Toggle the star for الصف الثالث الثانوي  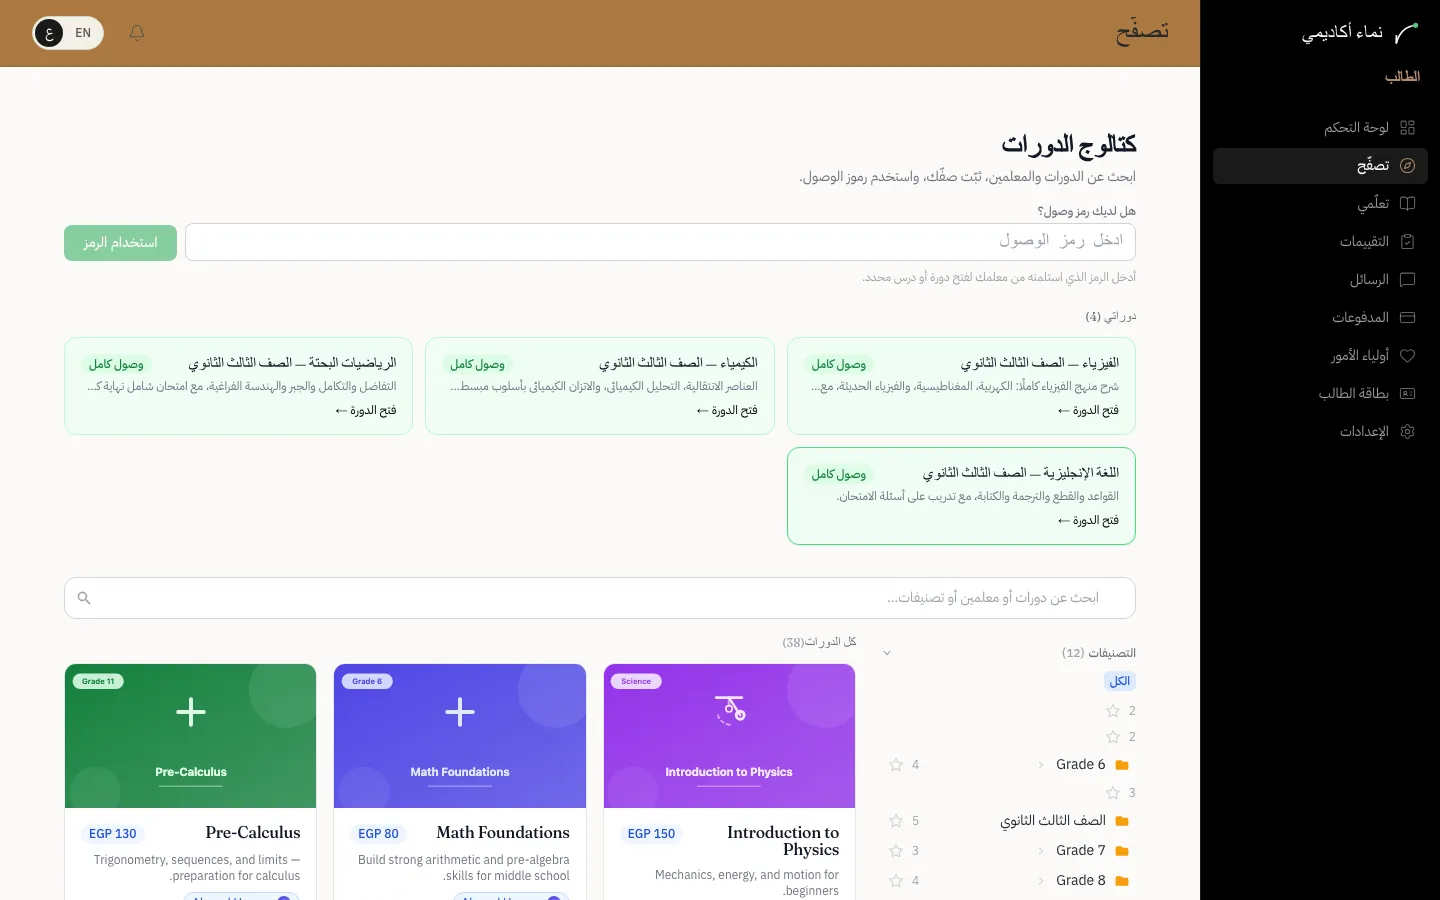[x=896, y=821]
